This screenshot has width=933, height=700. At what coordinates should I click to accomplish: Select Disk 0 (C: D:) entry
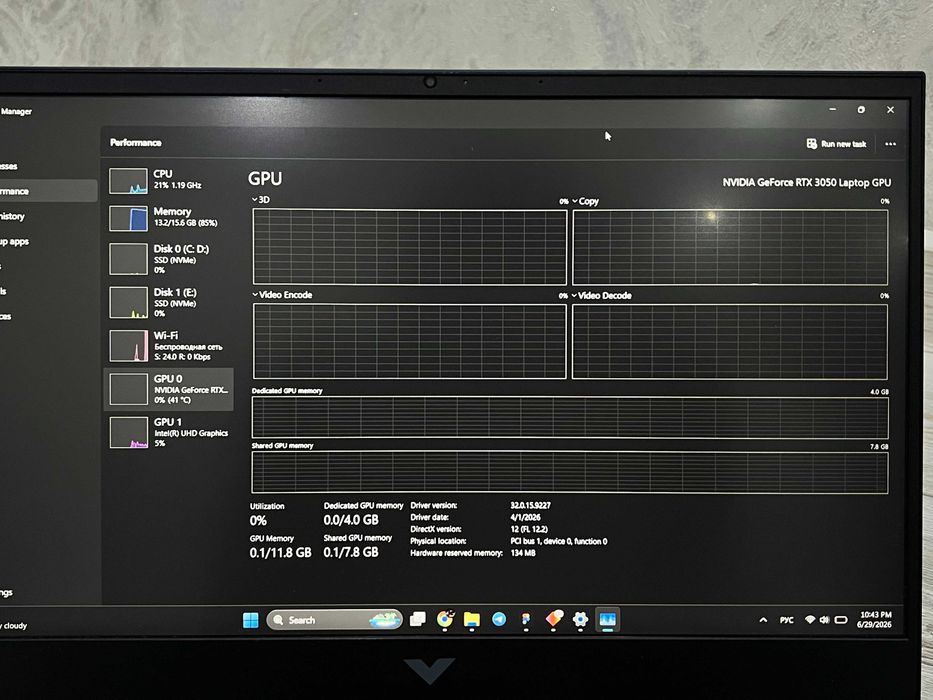(x=169, y=259)
